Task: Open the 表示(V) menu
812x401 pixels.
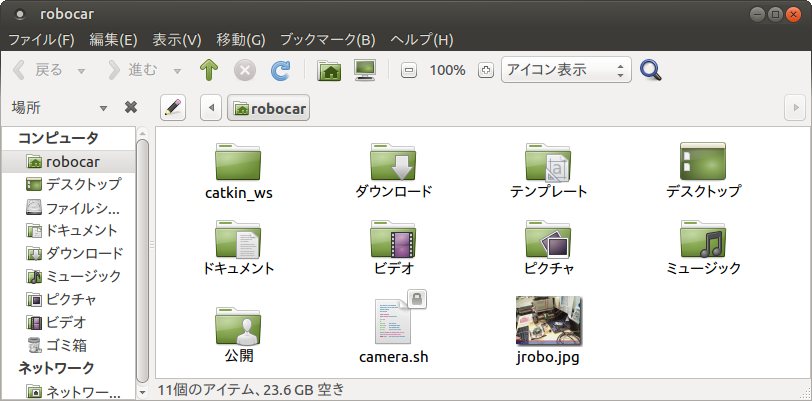Action: coord(177,40)
